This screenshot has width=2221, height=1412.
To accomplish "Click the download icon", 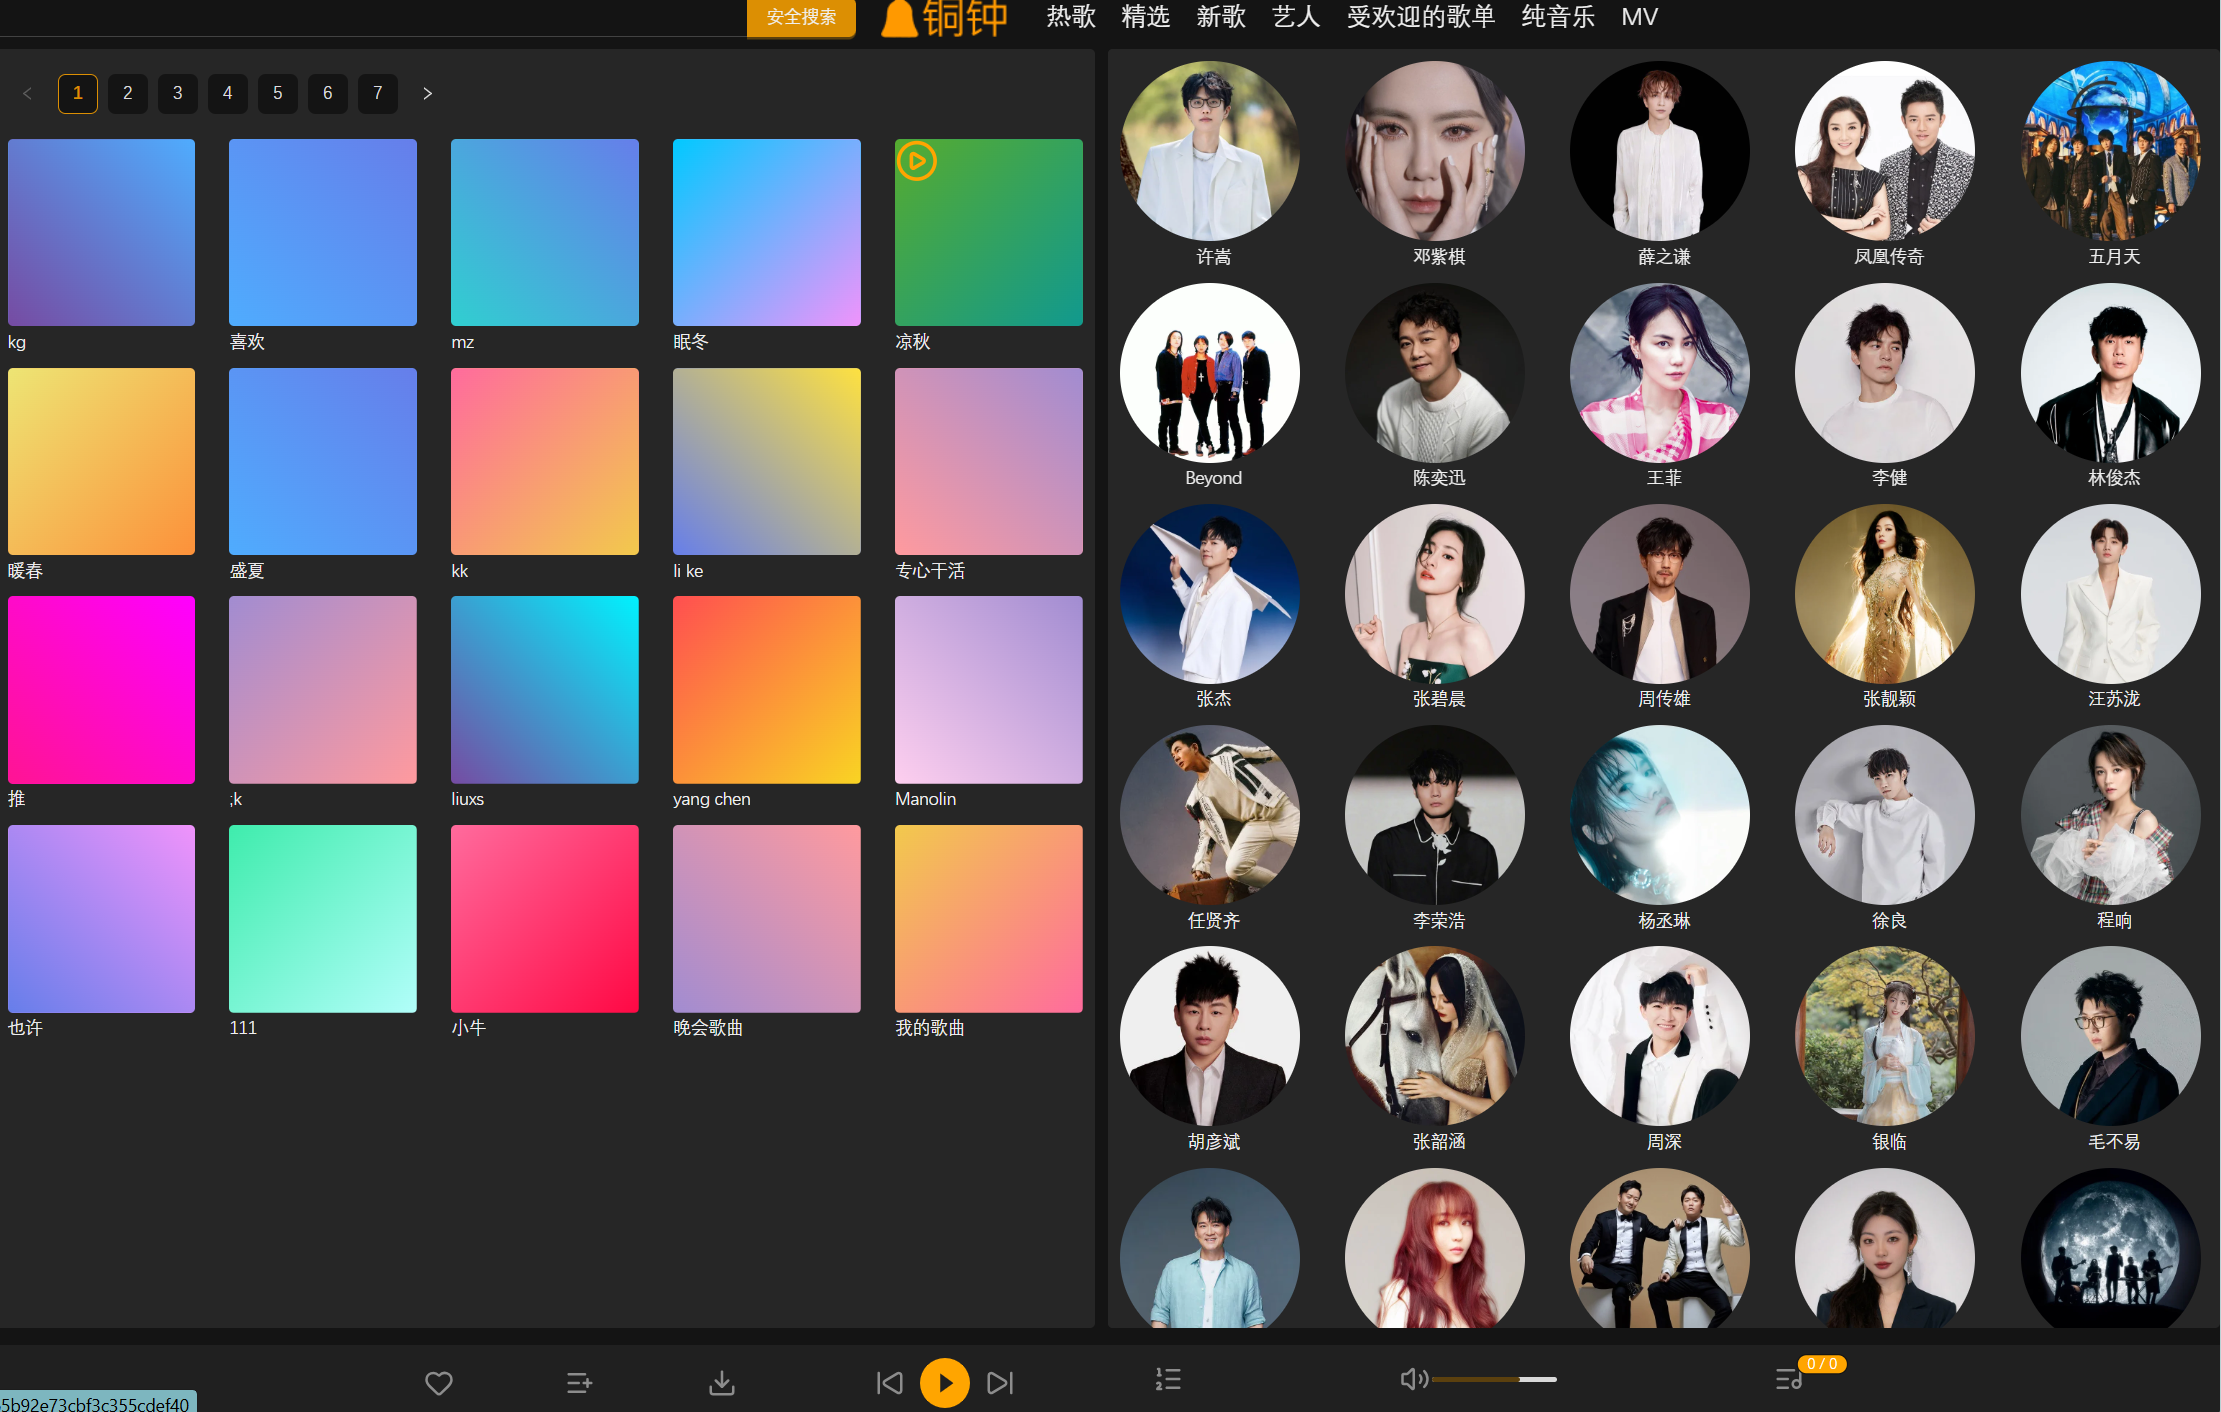I will pyautogui.click(x=721, y=1383).
